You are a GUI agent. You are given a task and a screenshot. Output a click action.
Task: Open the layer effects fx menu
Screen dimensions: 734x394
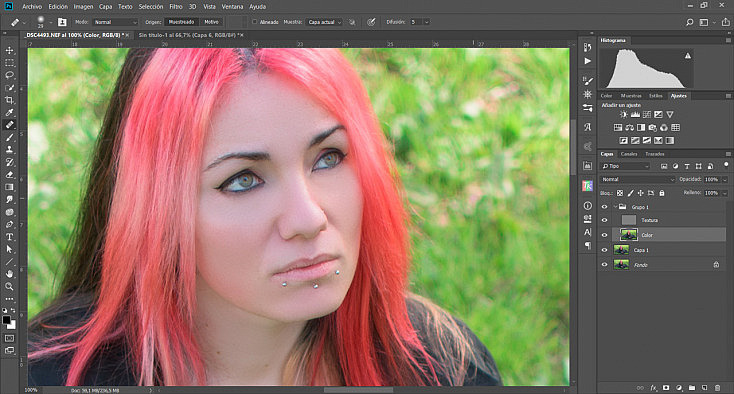pos(653,387)
